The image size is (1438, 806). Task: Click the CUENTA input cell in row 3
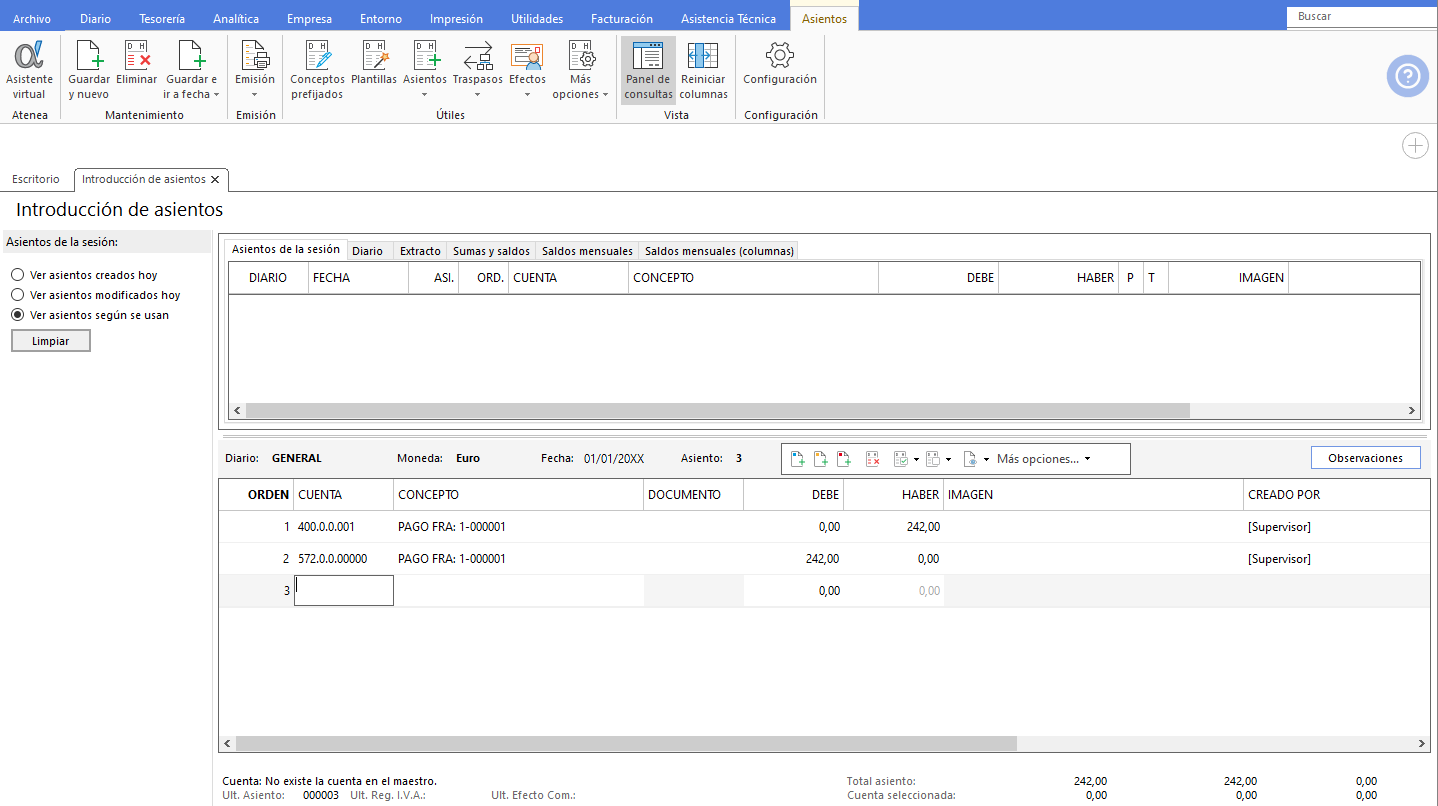pyautogui.click(x=343, y=590)
